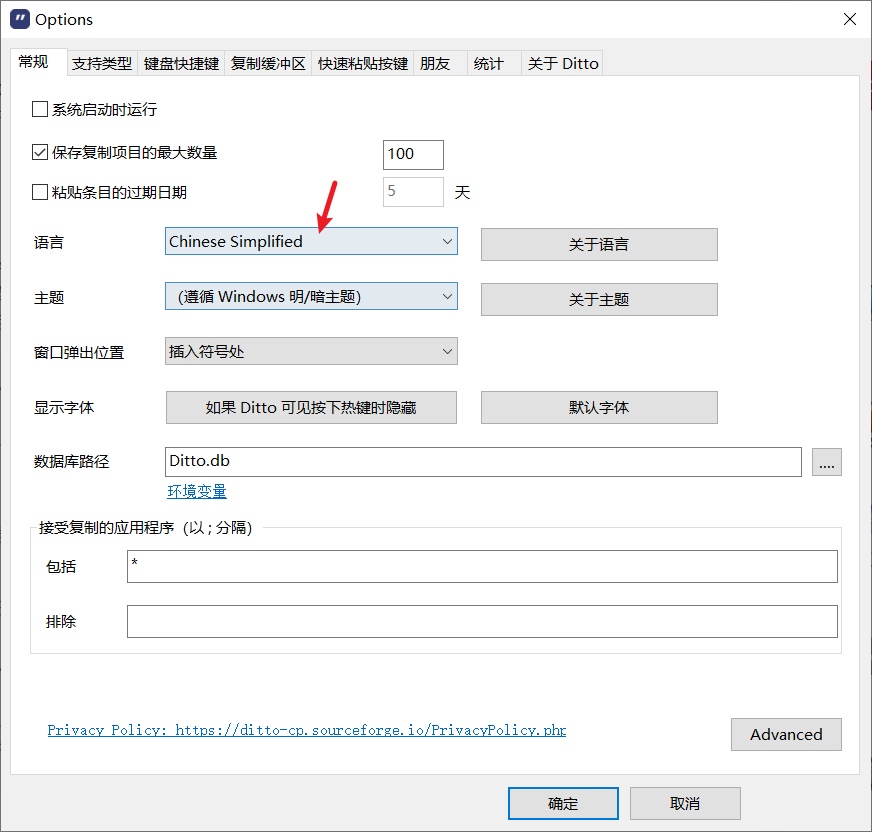Go to the 快速粘贴按键 tab
The height and width of the screenshot is (832, 872).
(x=363, y=63)
